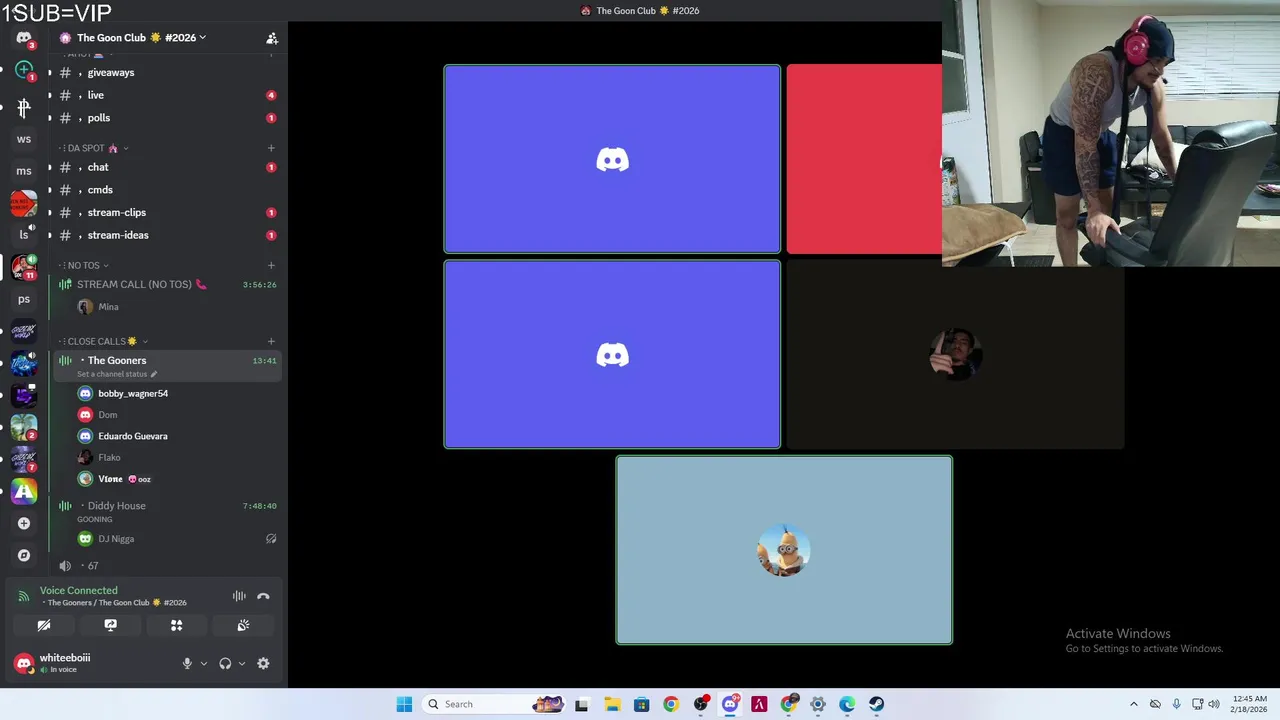Click 'Set a channel status' text
The image size is (1280, 720).
112,374
